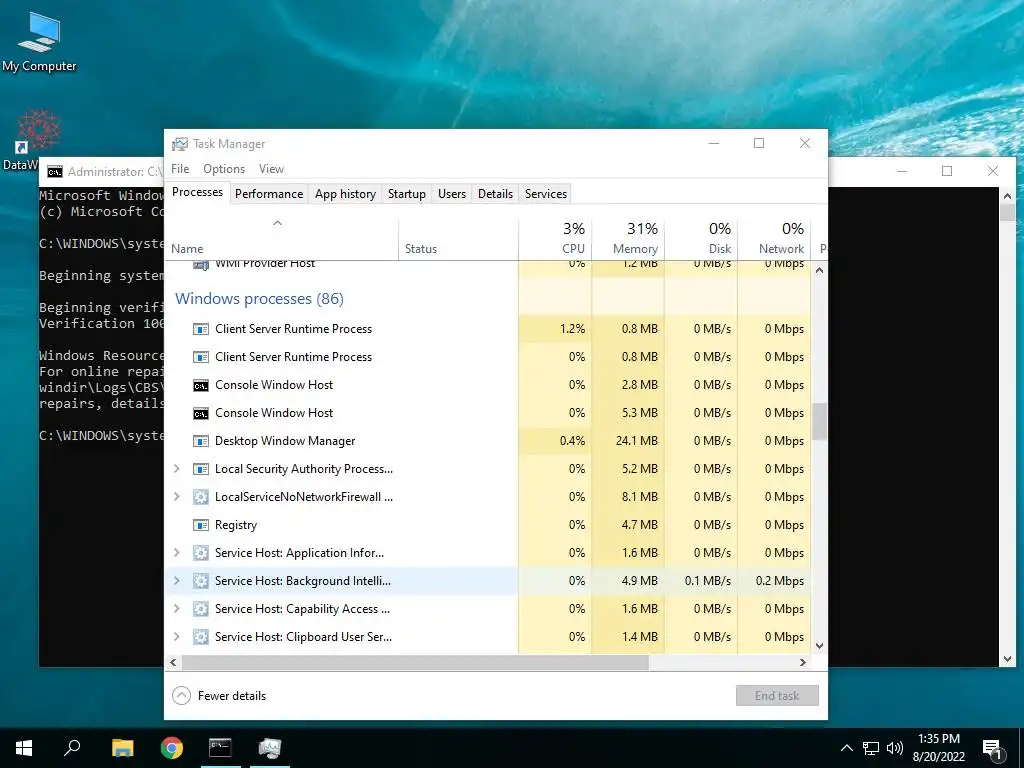Sort by the Memory column header

[x=628, y=240]
